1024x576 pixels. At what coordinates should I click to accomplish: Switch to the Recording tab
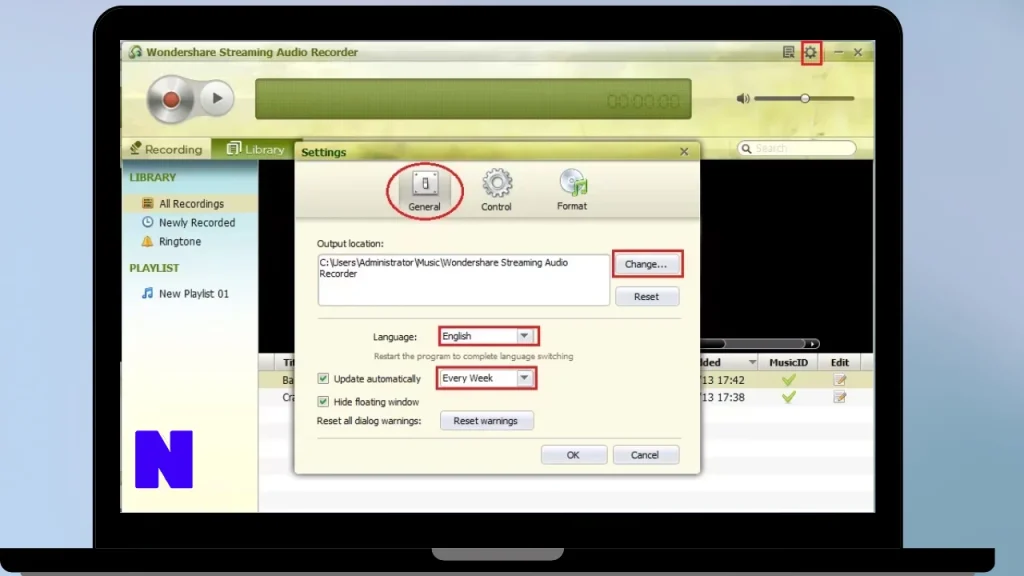[166, 149]
